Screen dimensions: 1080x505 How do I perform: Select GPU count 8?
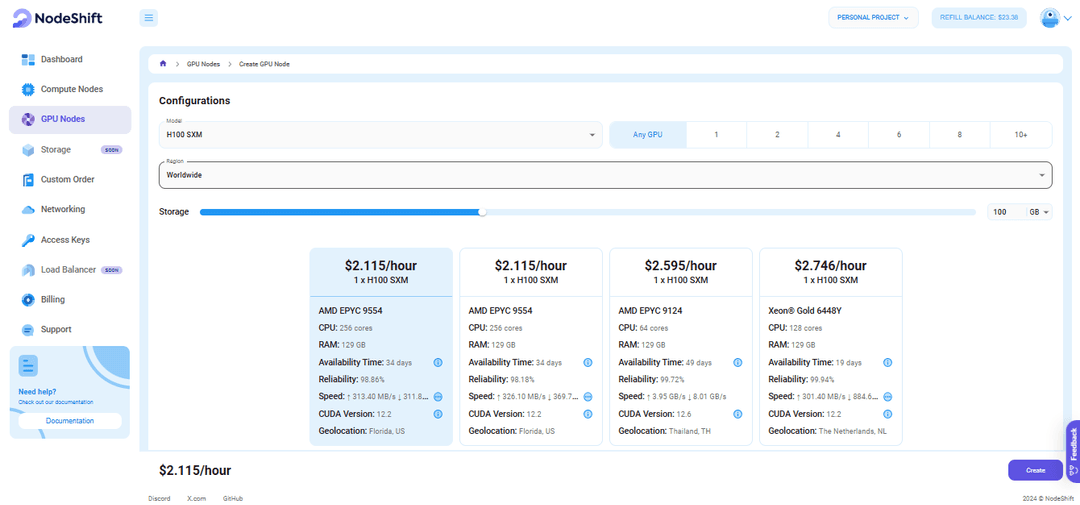tap(959, 135)
